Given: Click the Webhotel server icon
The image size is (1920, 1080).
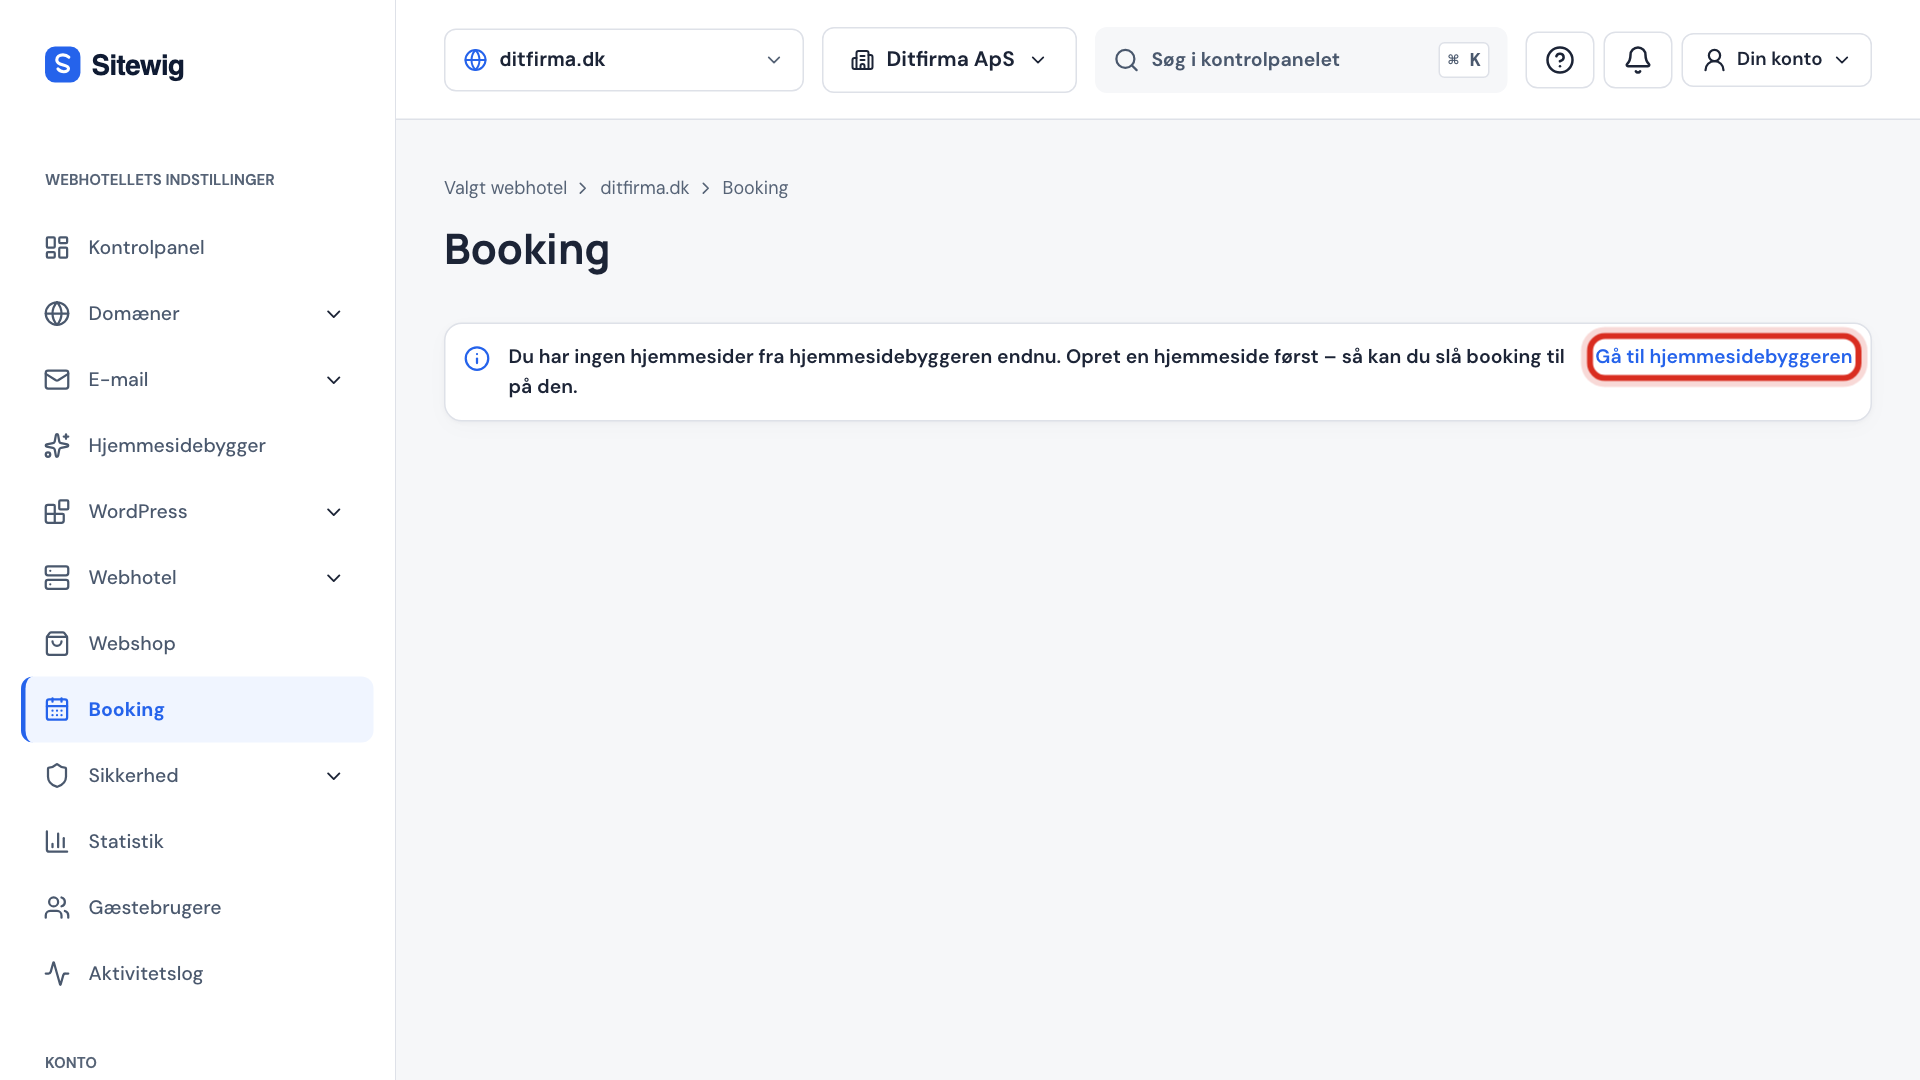Looking at the screenshot, I should (x=57, y=577).
